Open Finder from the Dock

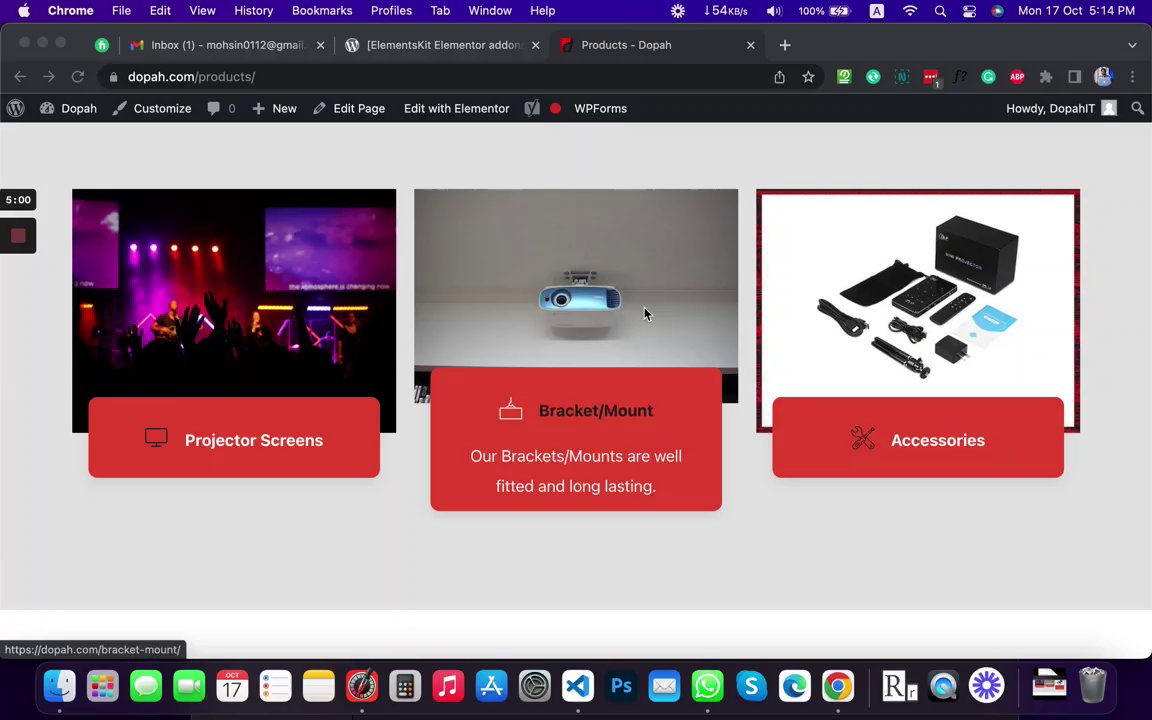60,686
